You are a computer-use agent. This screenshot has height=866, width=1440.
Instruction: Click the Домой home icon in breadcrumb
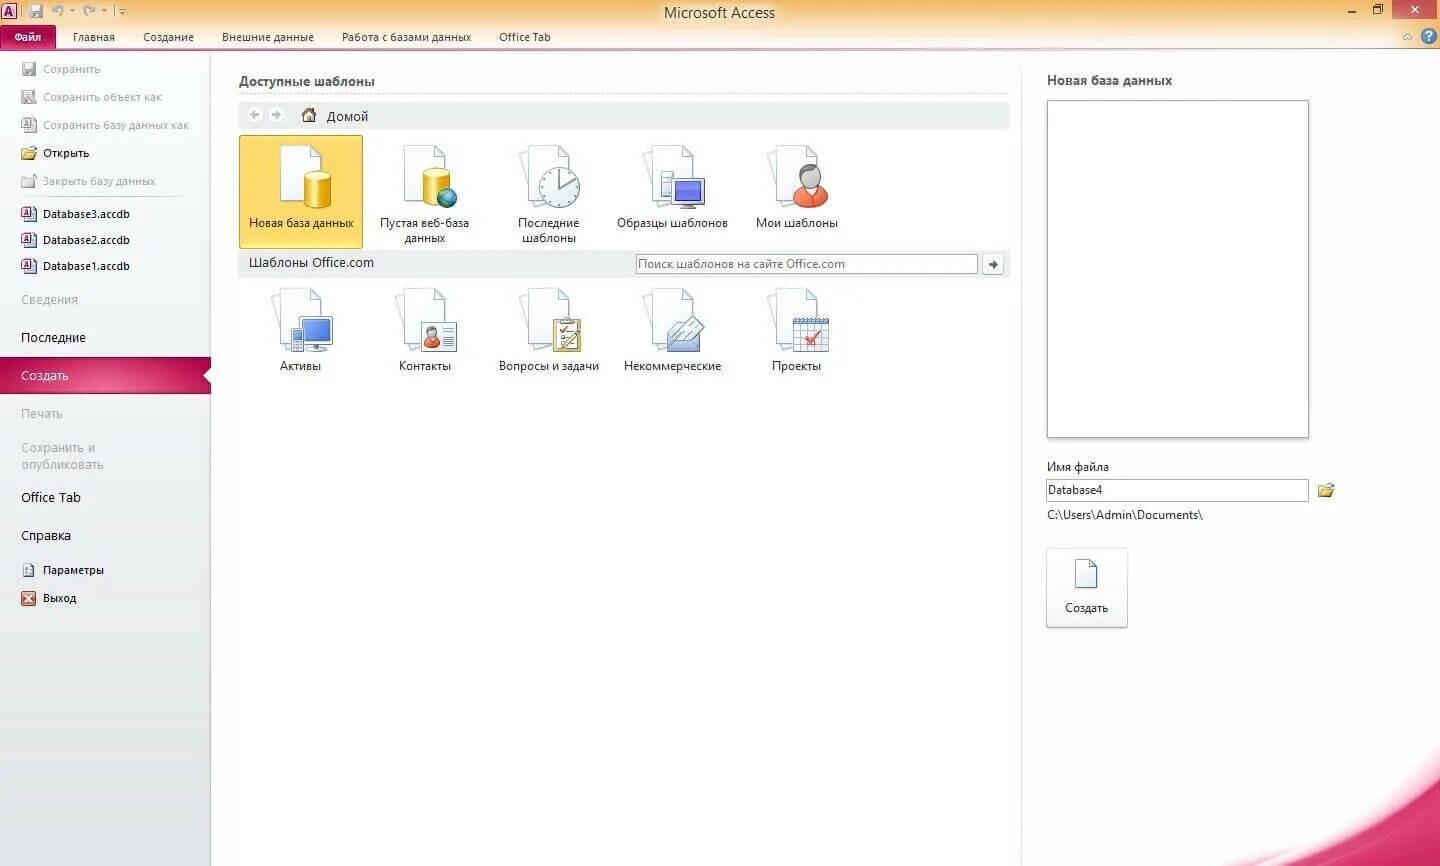click(308, 115)
